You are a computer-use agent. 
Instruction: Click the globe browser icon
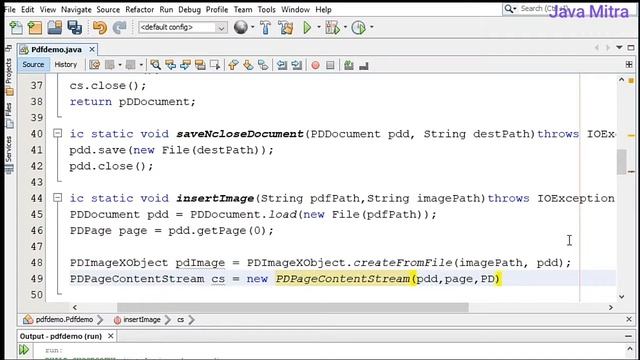click(x=241, y=27)
